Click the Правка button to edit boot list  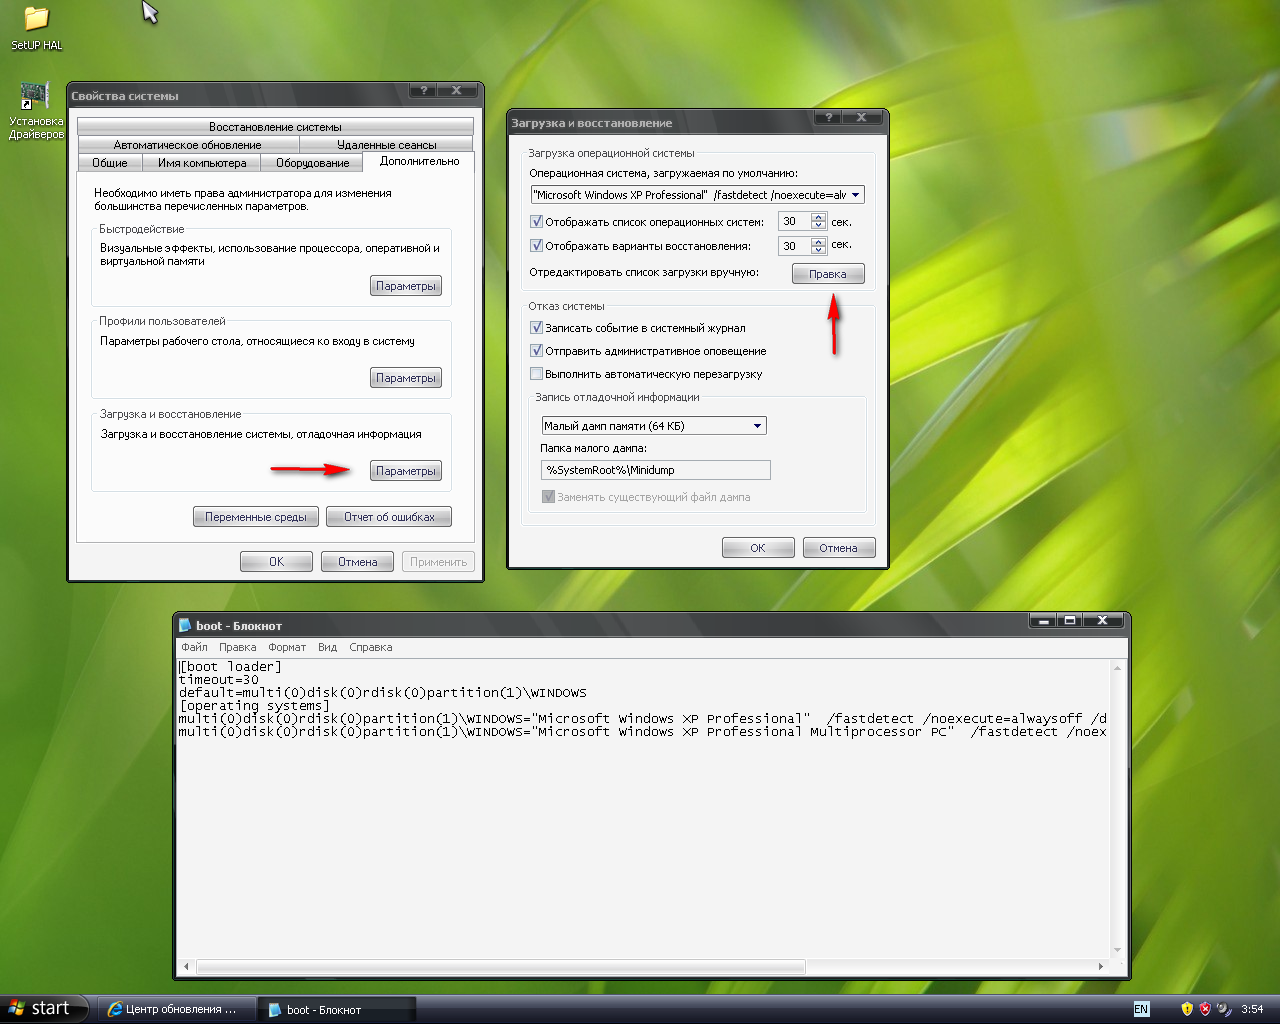click(828, 274)
